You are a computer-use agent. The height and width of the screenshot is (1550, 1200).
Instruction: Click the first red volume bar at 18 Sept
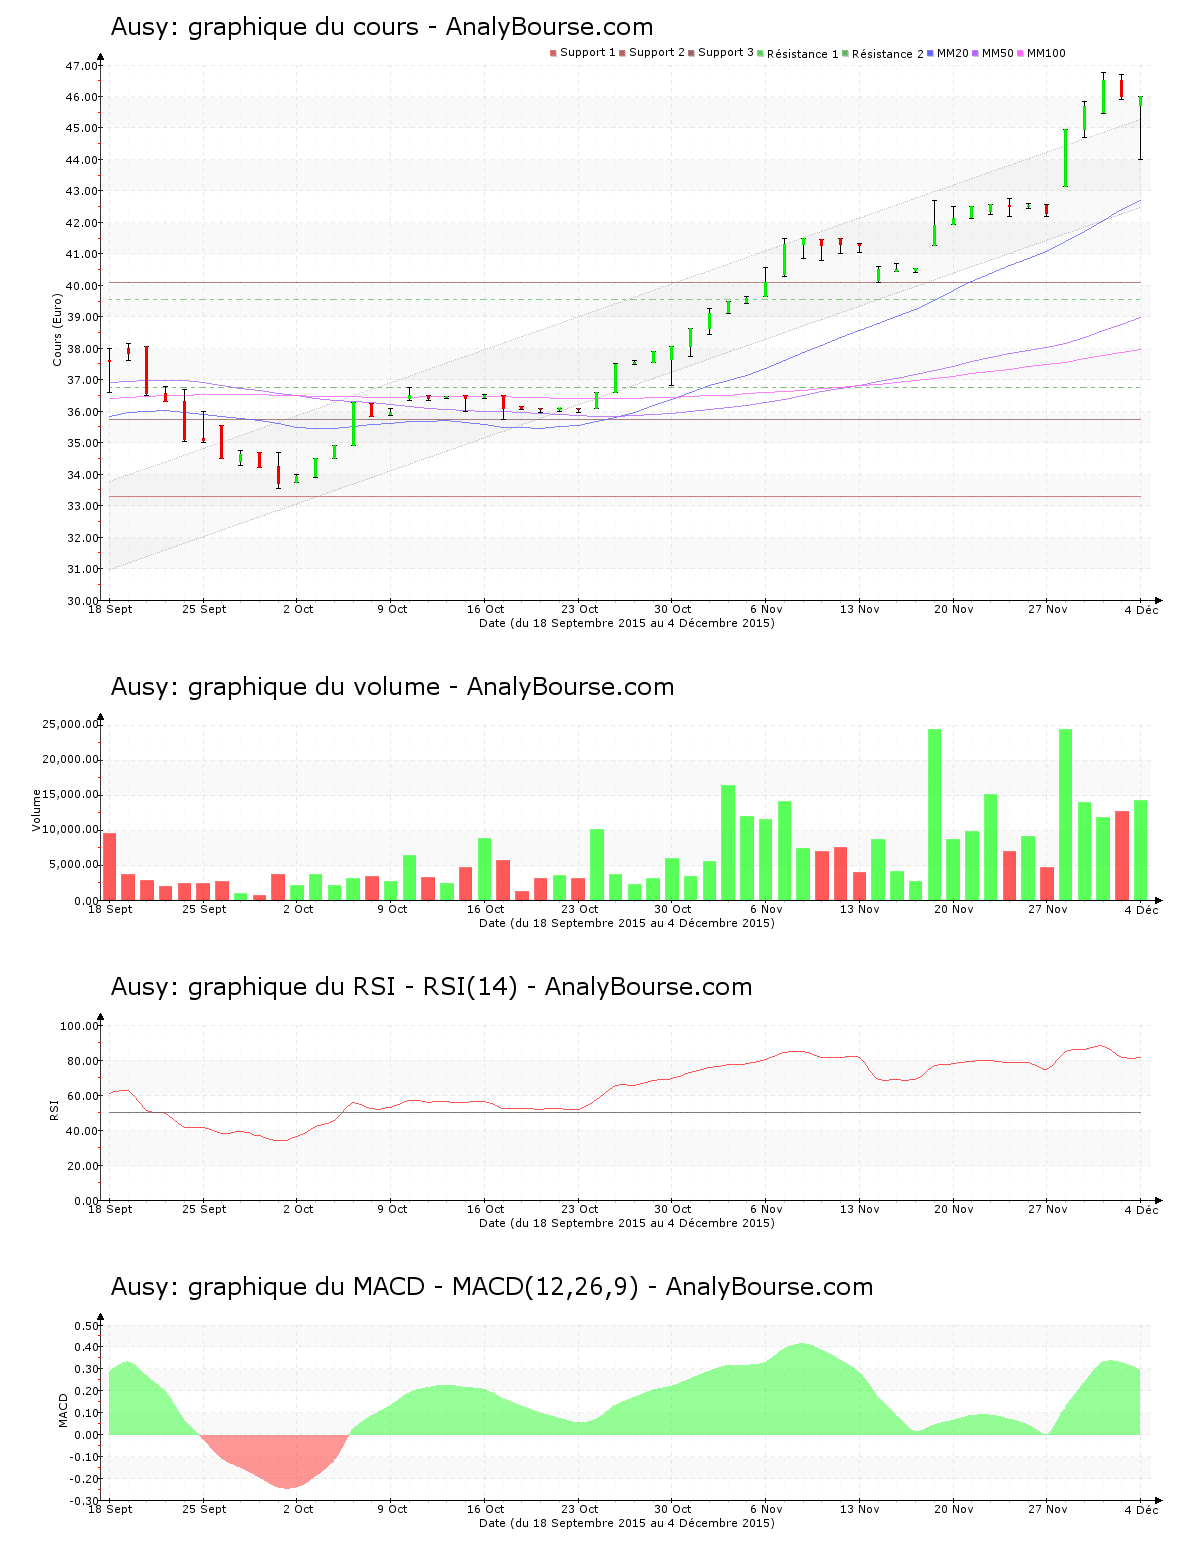tap(110, 866)
